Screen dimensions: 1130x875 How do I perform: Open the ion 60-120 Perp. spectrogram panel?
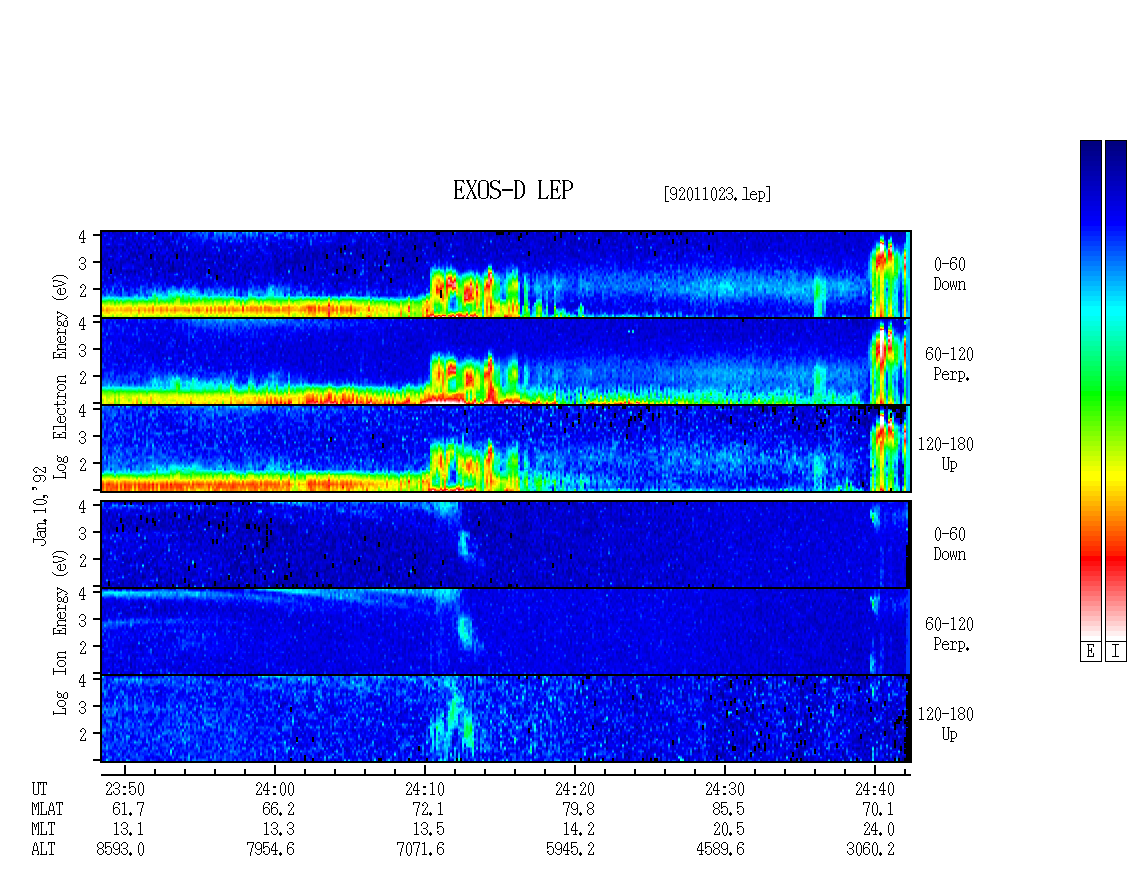(x=506, y=631)
